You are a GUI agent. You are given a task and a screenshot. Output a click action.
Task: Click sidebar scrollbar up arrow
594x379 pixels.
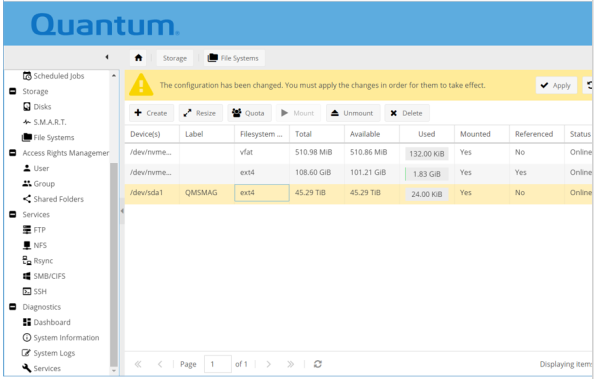pos(114,75)
